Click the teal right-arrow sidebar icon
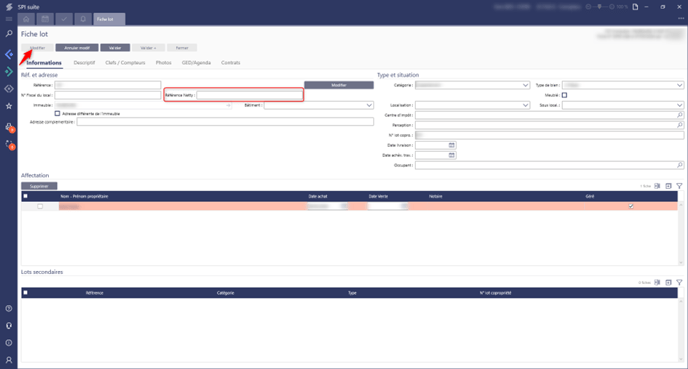 [9, 72]
